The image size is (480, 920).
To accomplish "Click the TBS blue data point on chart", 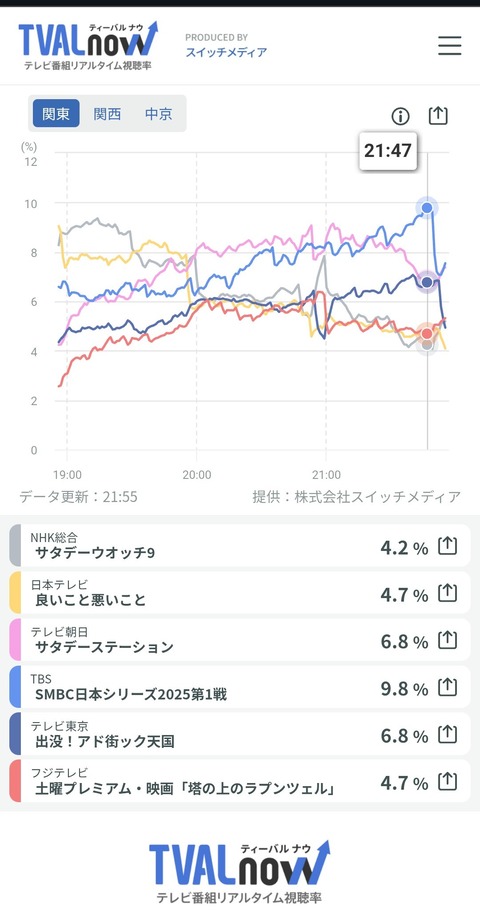I will [427, 207].
